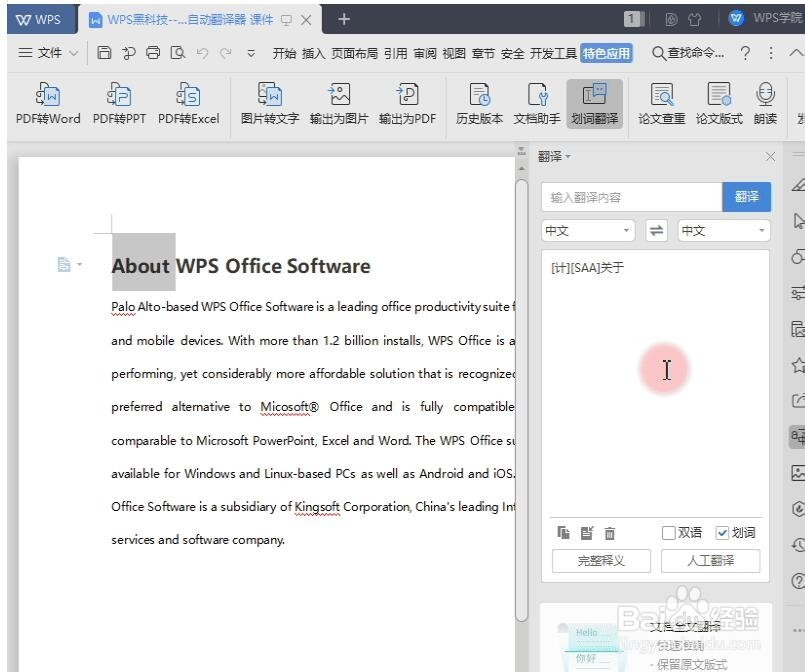Switch to the 开始 ribbon tab
This screenshot has height=672, width=805.
tap(287, 52)
